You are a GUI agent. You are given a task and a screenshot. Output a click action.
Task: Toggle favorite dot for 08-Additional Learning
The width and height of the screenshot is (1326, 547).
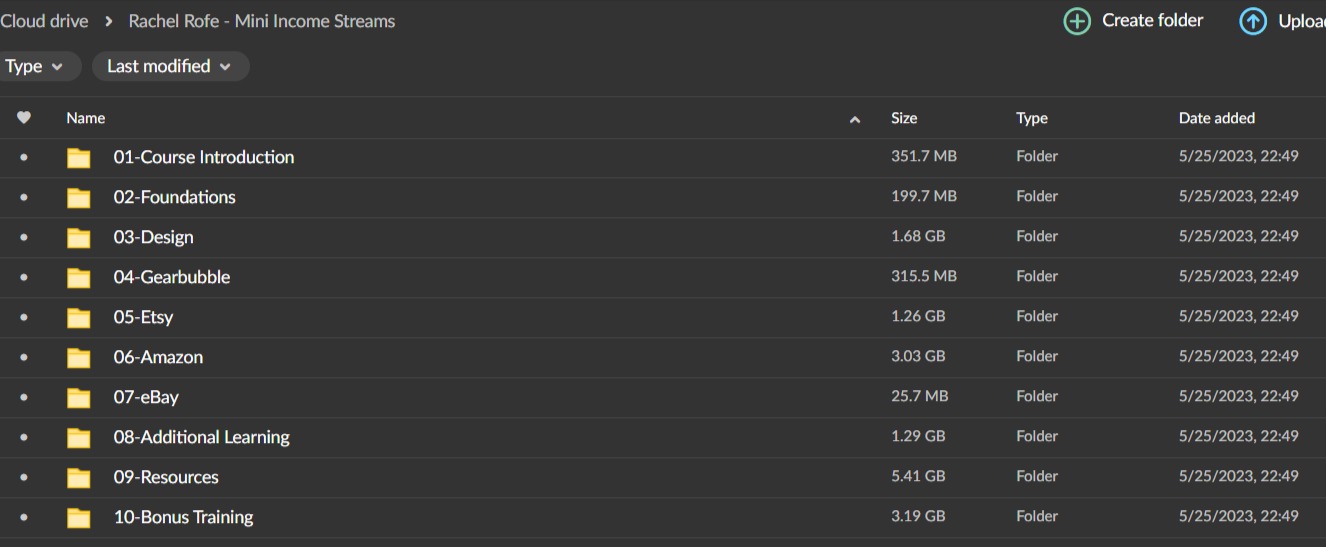(x=24, y=437)
